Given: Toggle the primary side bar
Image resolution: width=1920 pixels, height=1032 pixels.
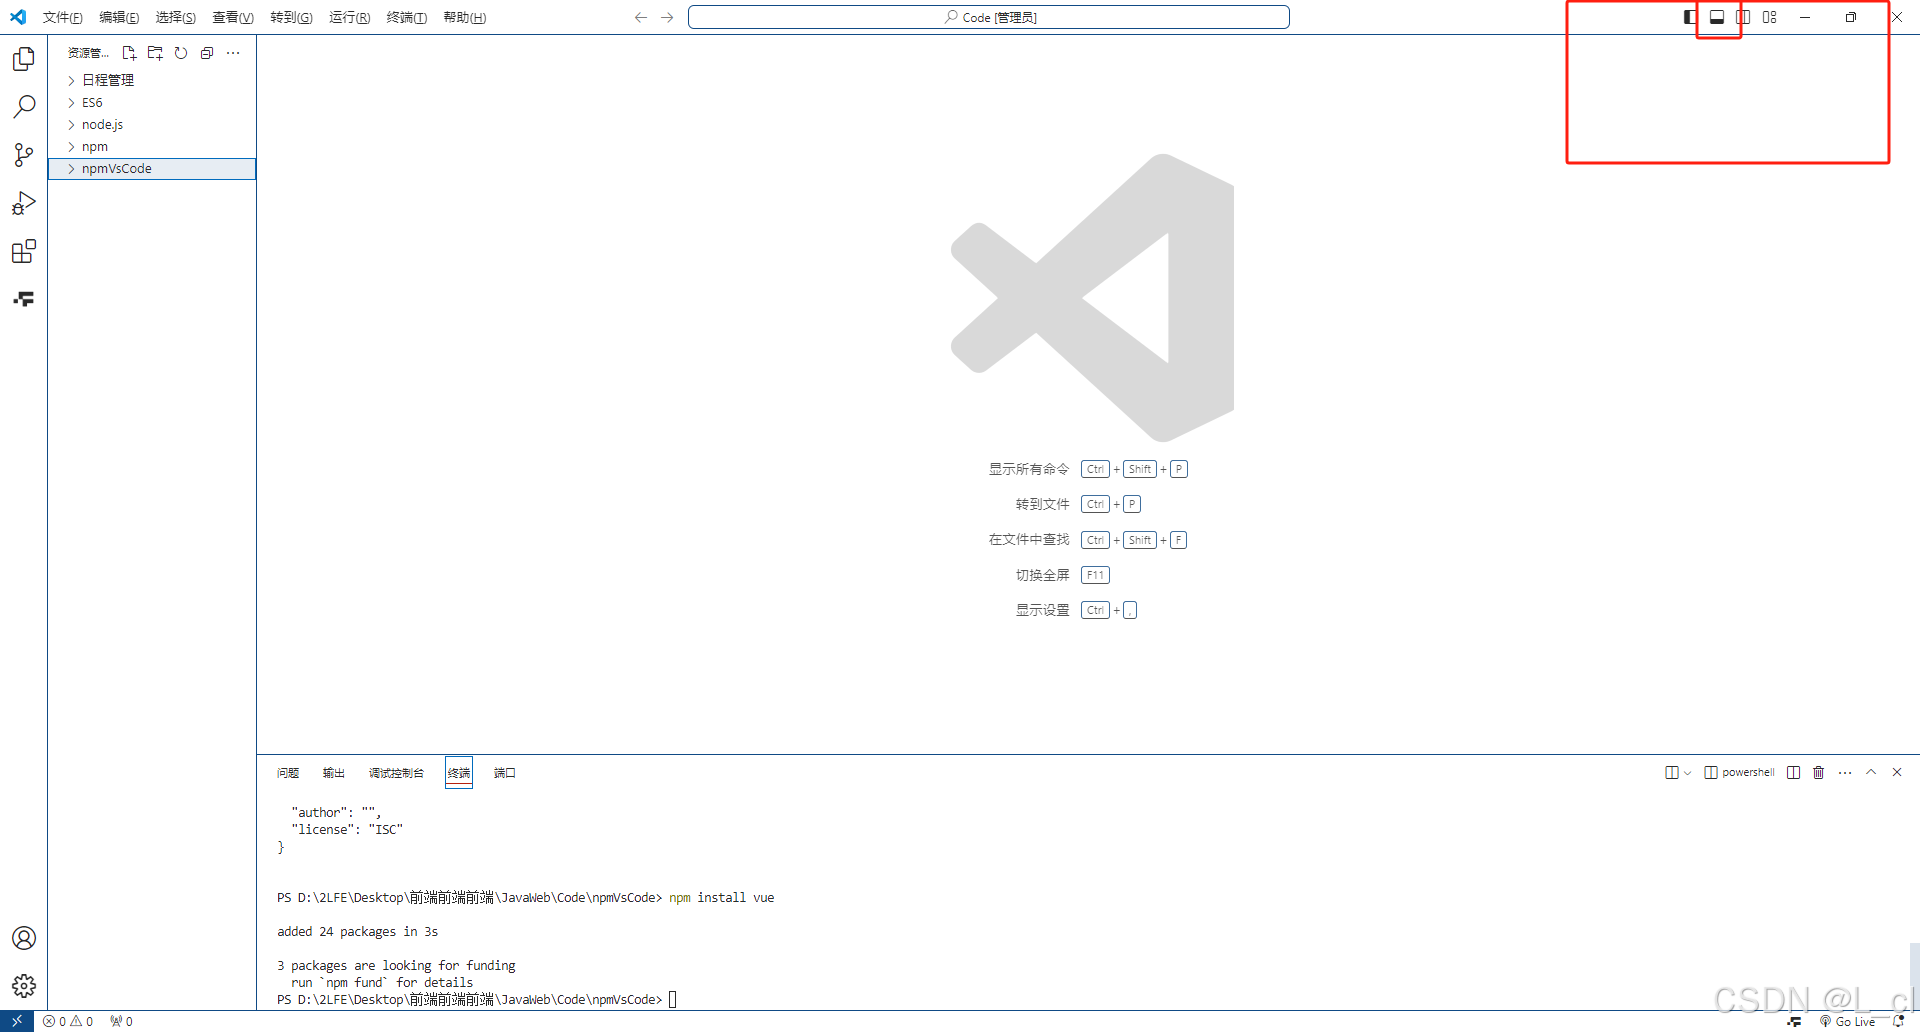Looking at the screenshot, I should 1690,17.
